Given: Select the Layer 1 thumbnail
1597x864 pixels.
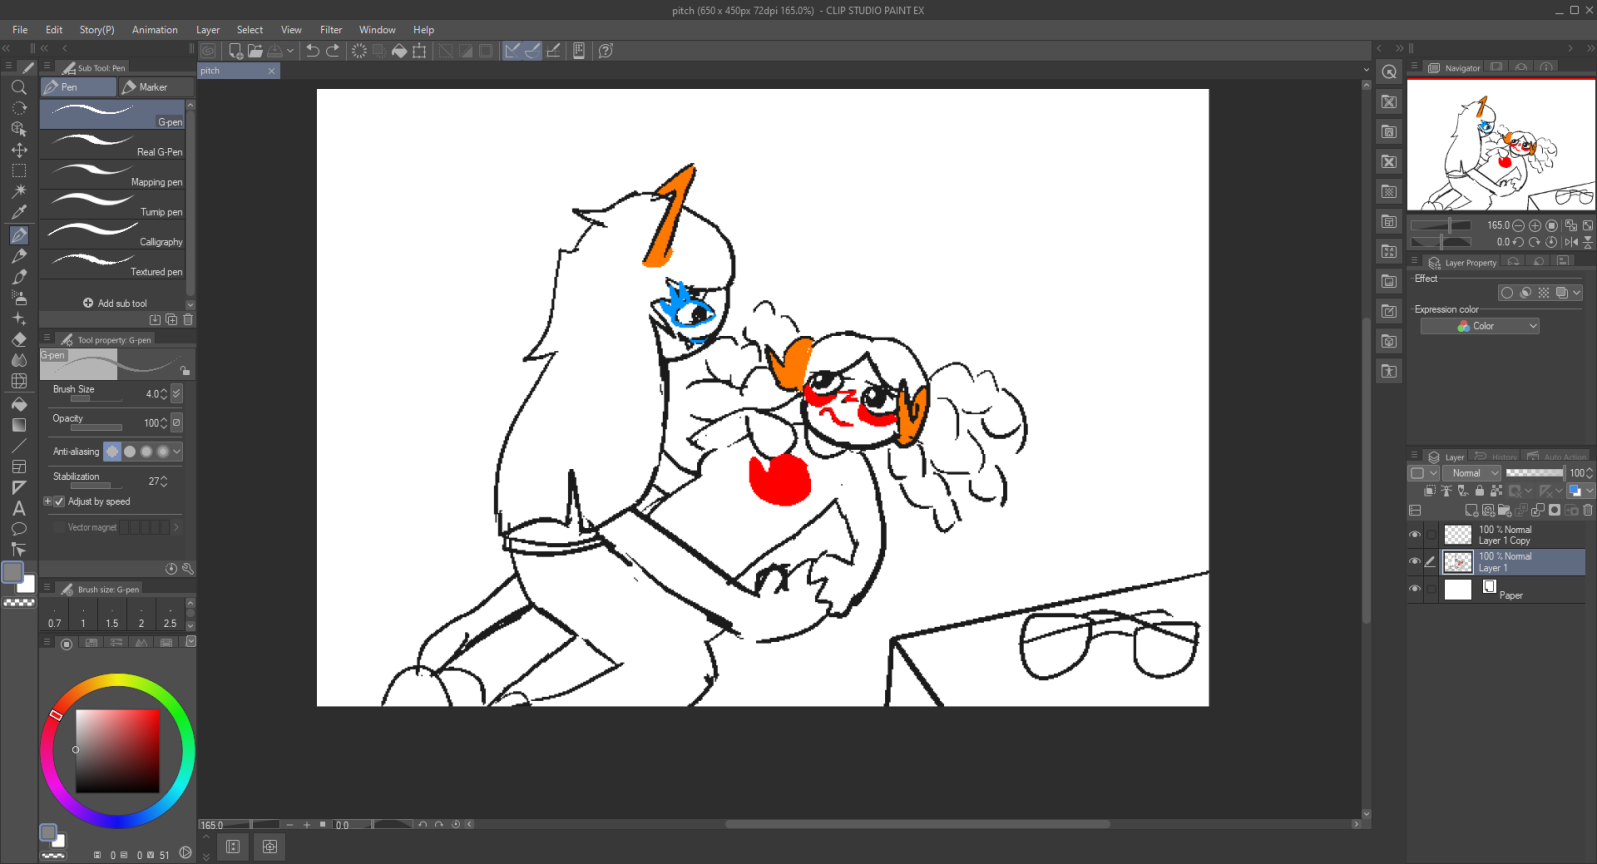Looking at the screenshot, I should [x=1458, y=562].
